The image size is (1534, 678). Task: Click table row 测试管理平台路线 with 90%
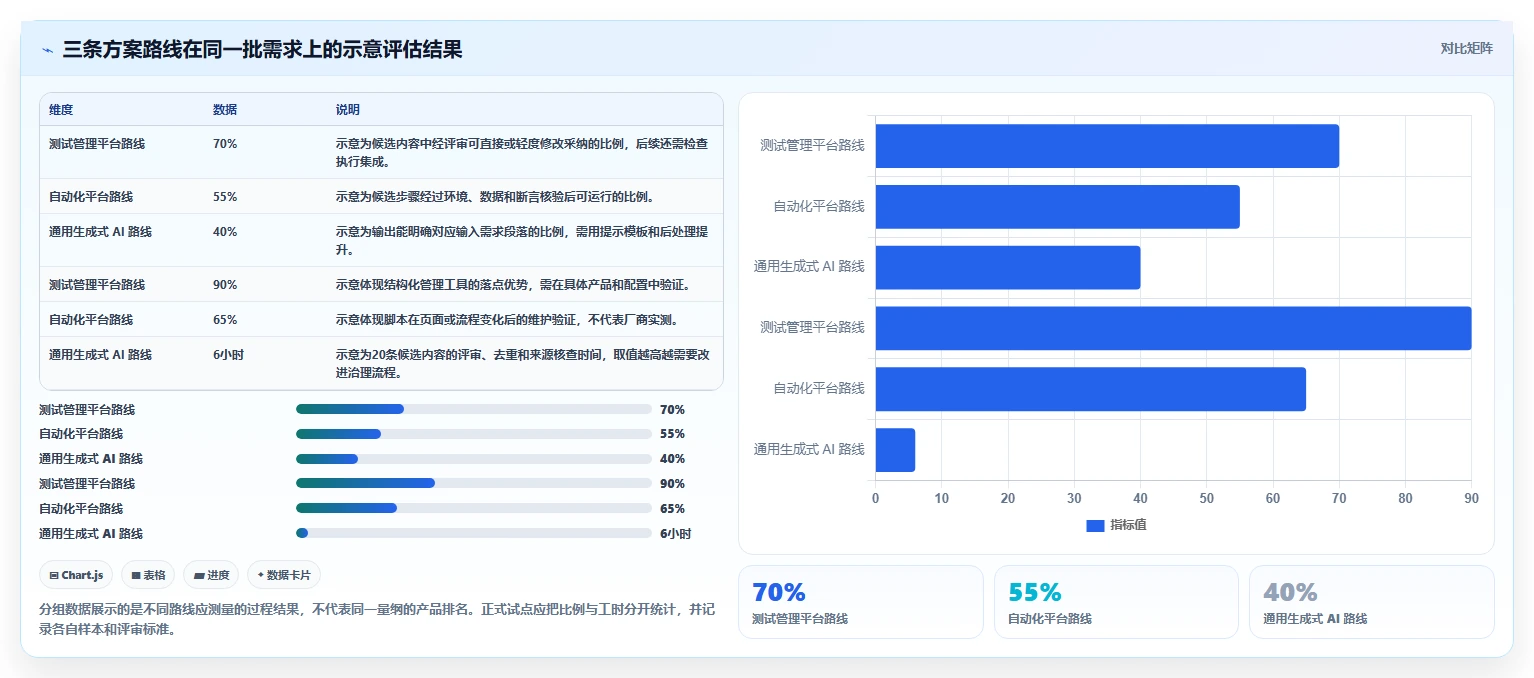coord(381,284)
